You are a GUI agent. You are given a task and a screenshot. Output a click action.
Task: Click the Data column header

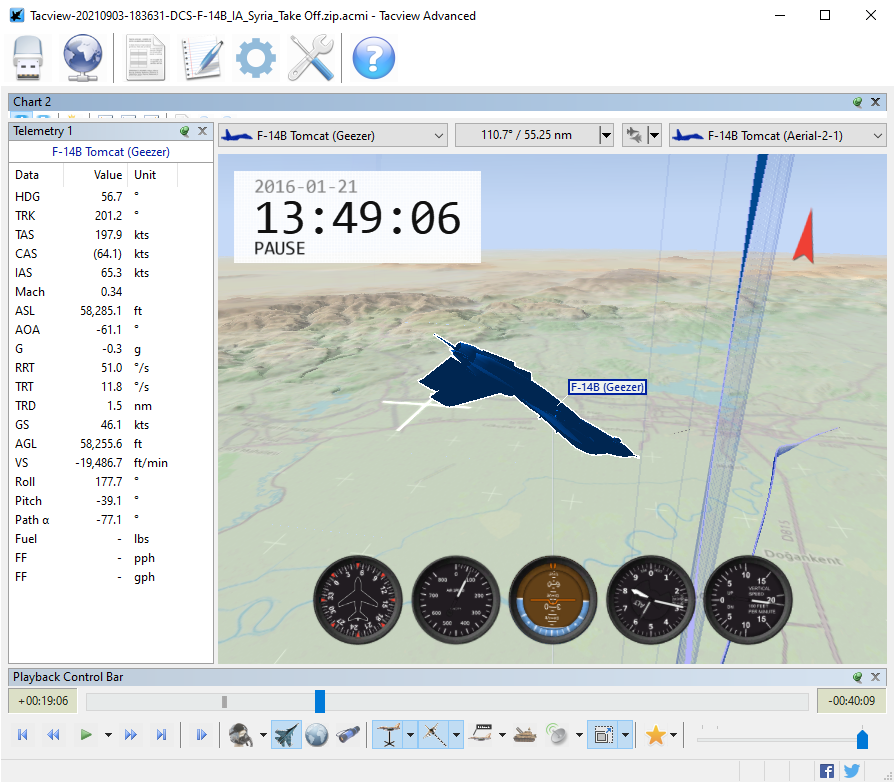37,175
